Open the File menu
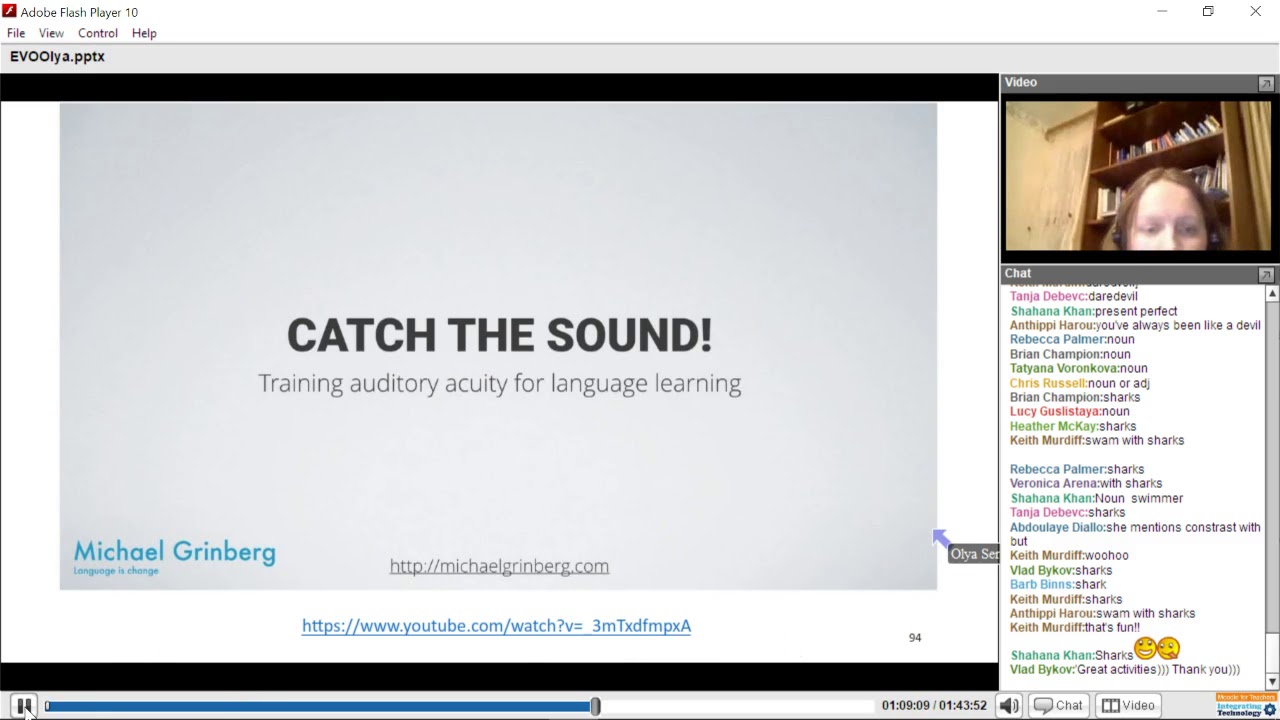Screen dimensions: 1280x720 click(x=16, y=33)
